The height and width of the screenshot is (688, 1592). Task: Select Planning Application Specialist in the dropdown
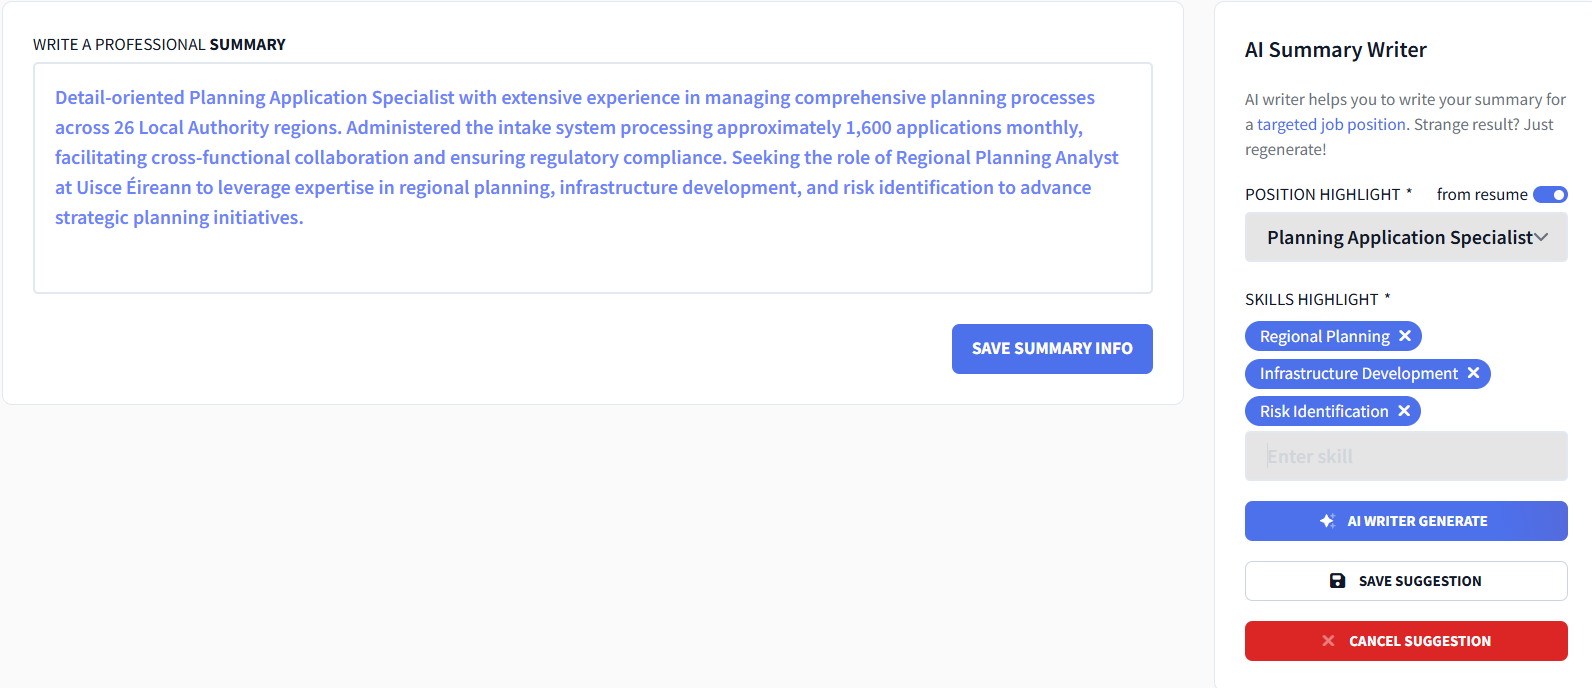(1398, 237)
